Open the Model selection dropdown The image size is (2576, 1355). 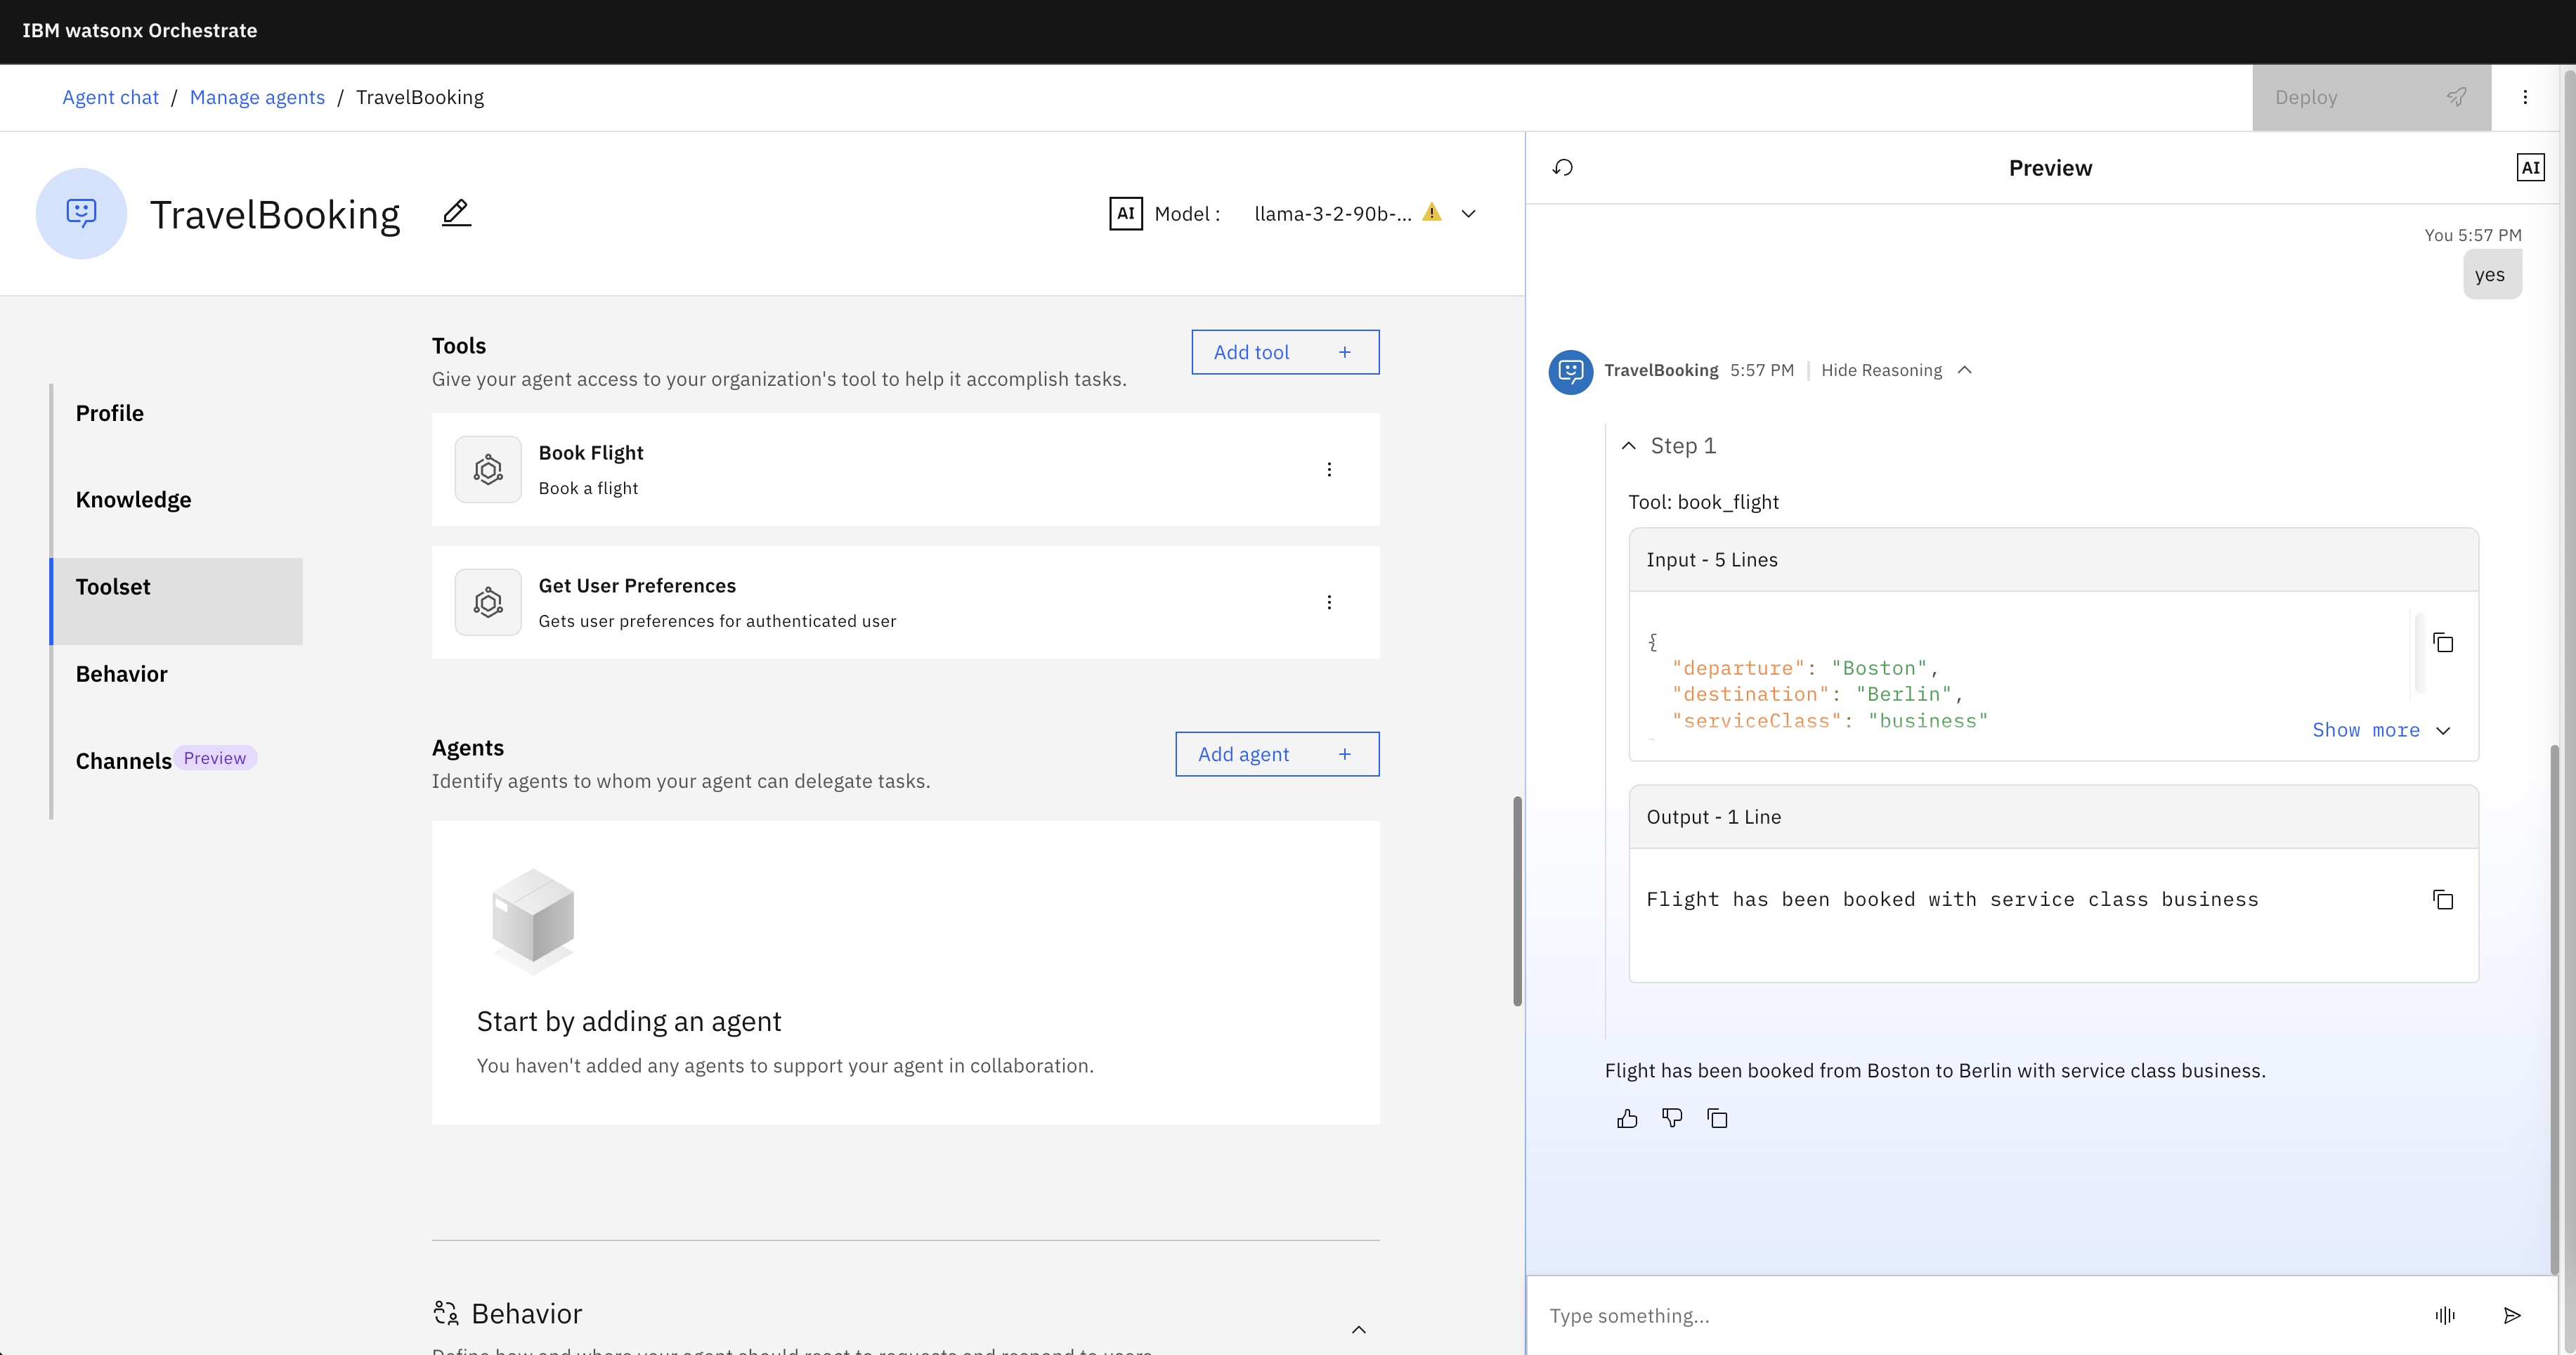[1468, 213]
